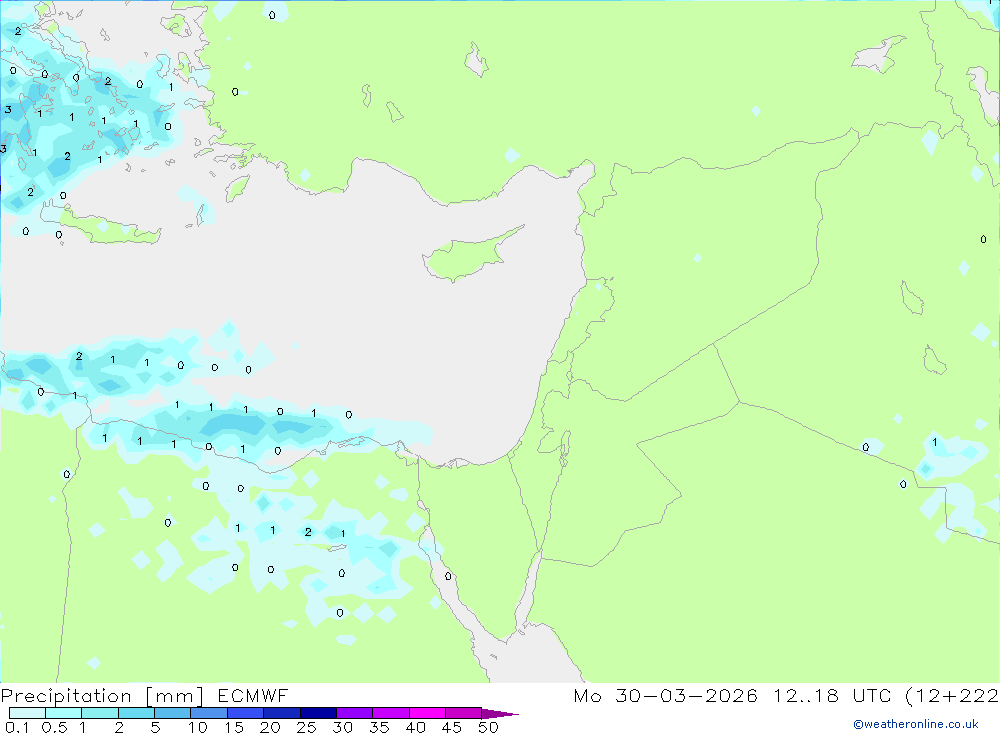Click the "0.5" legend scale label
1000x733 pixels.
click(x=54, y=727)
